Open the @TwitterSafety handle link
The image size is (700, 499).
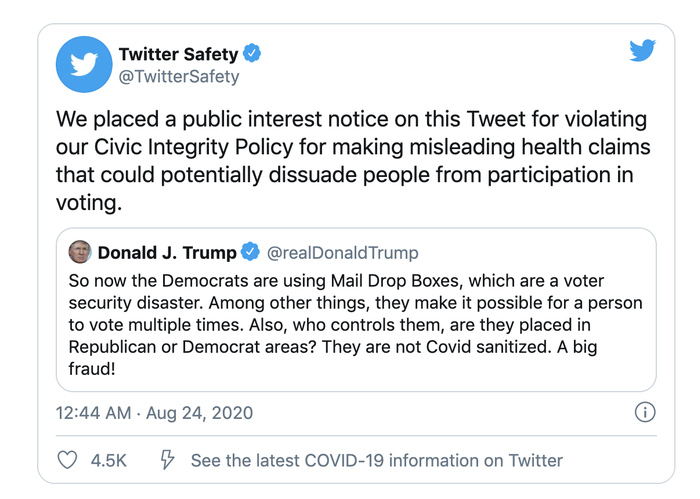(179, 76)
